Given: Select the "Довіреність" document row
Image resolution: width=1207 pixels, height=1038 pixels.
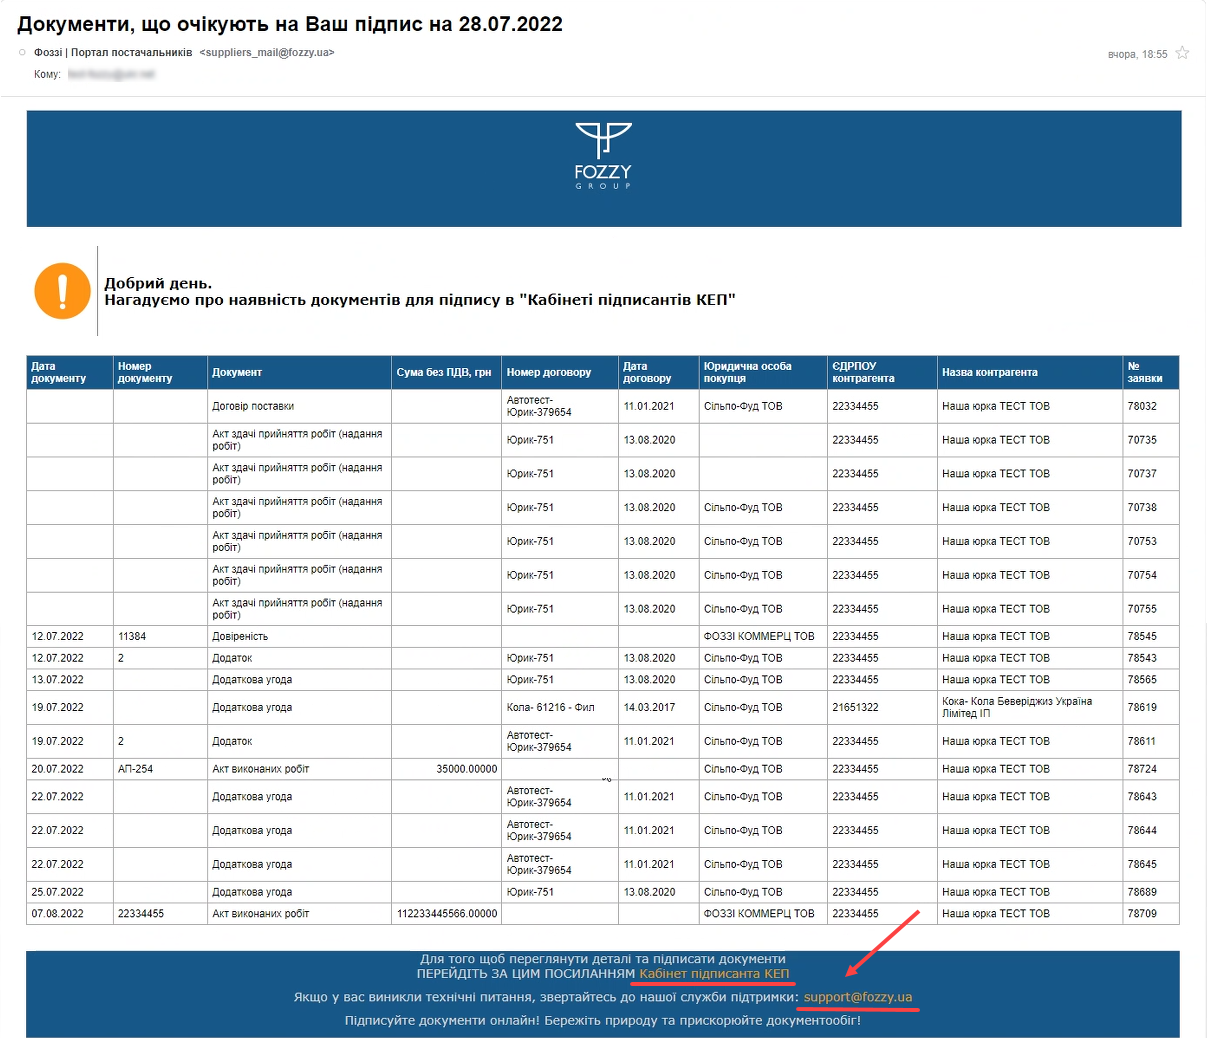Looking at the screenshot, I should click(x=240, y=636).
